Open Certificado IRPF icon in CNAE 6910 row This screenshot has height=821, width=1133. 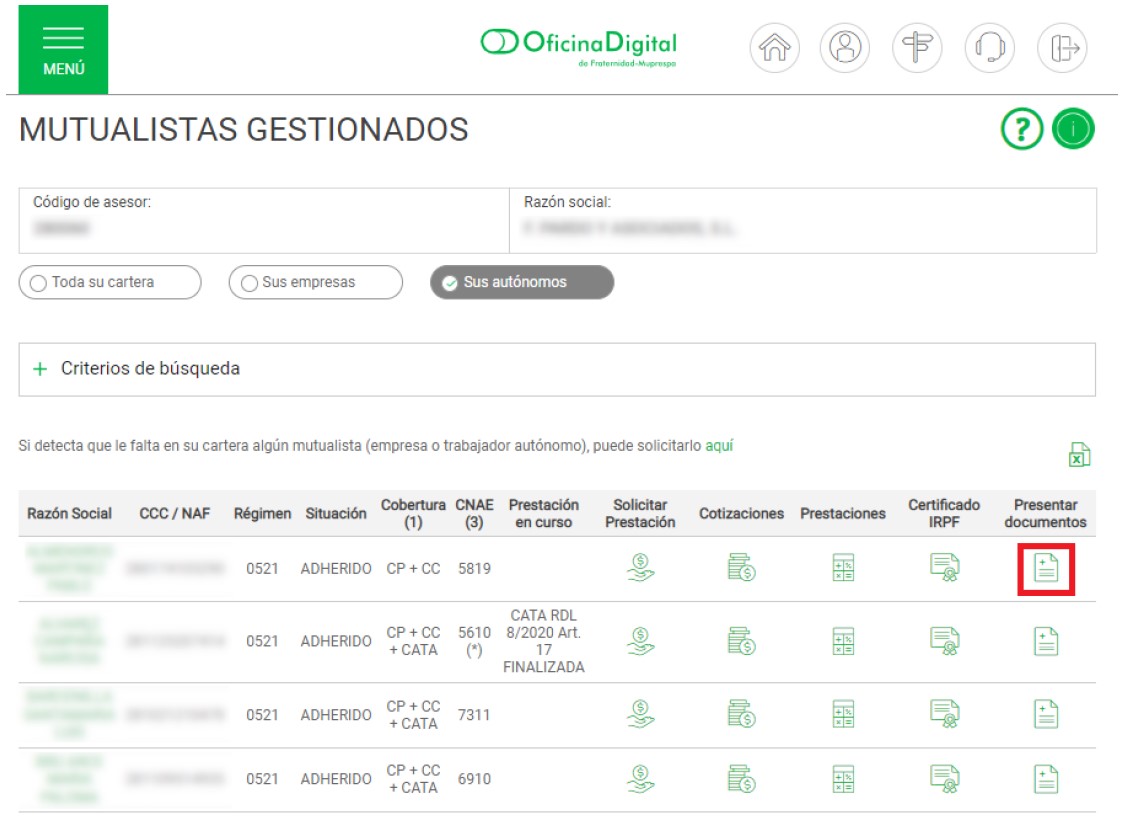point(944,779)
